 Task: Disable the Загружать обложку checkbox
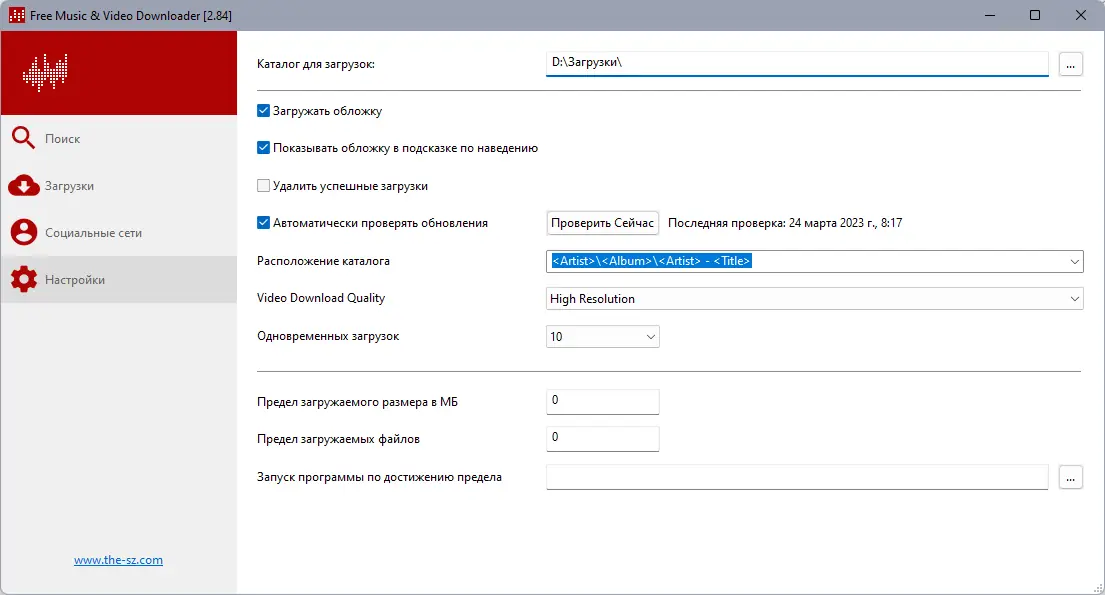(263, 111)
